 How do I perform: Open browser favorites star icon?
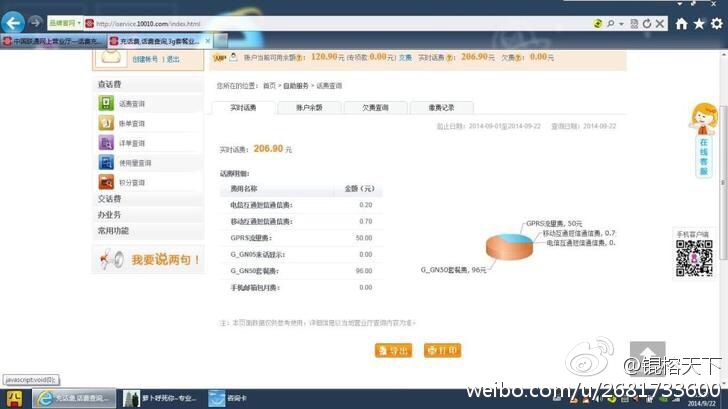(x=699, y=23)
